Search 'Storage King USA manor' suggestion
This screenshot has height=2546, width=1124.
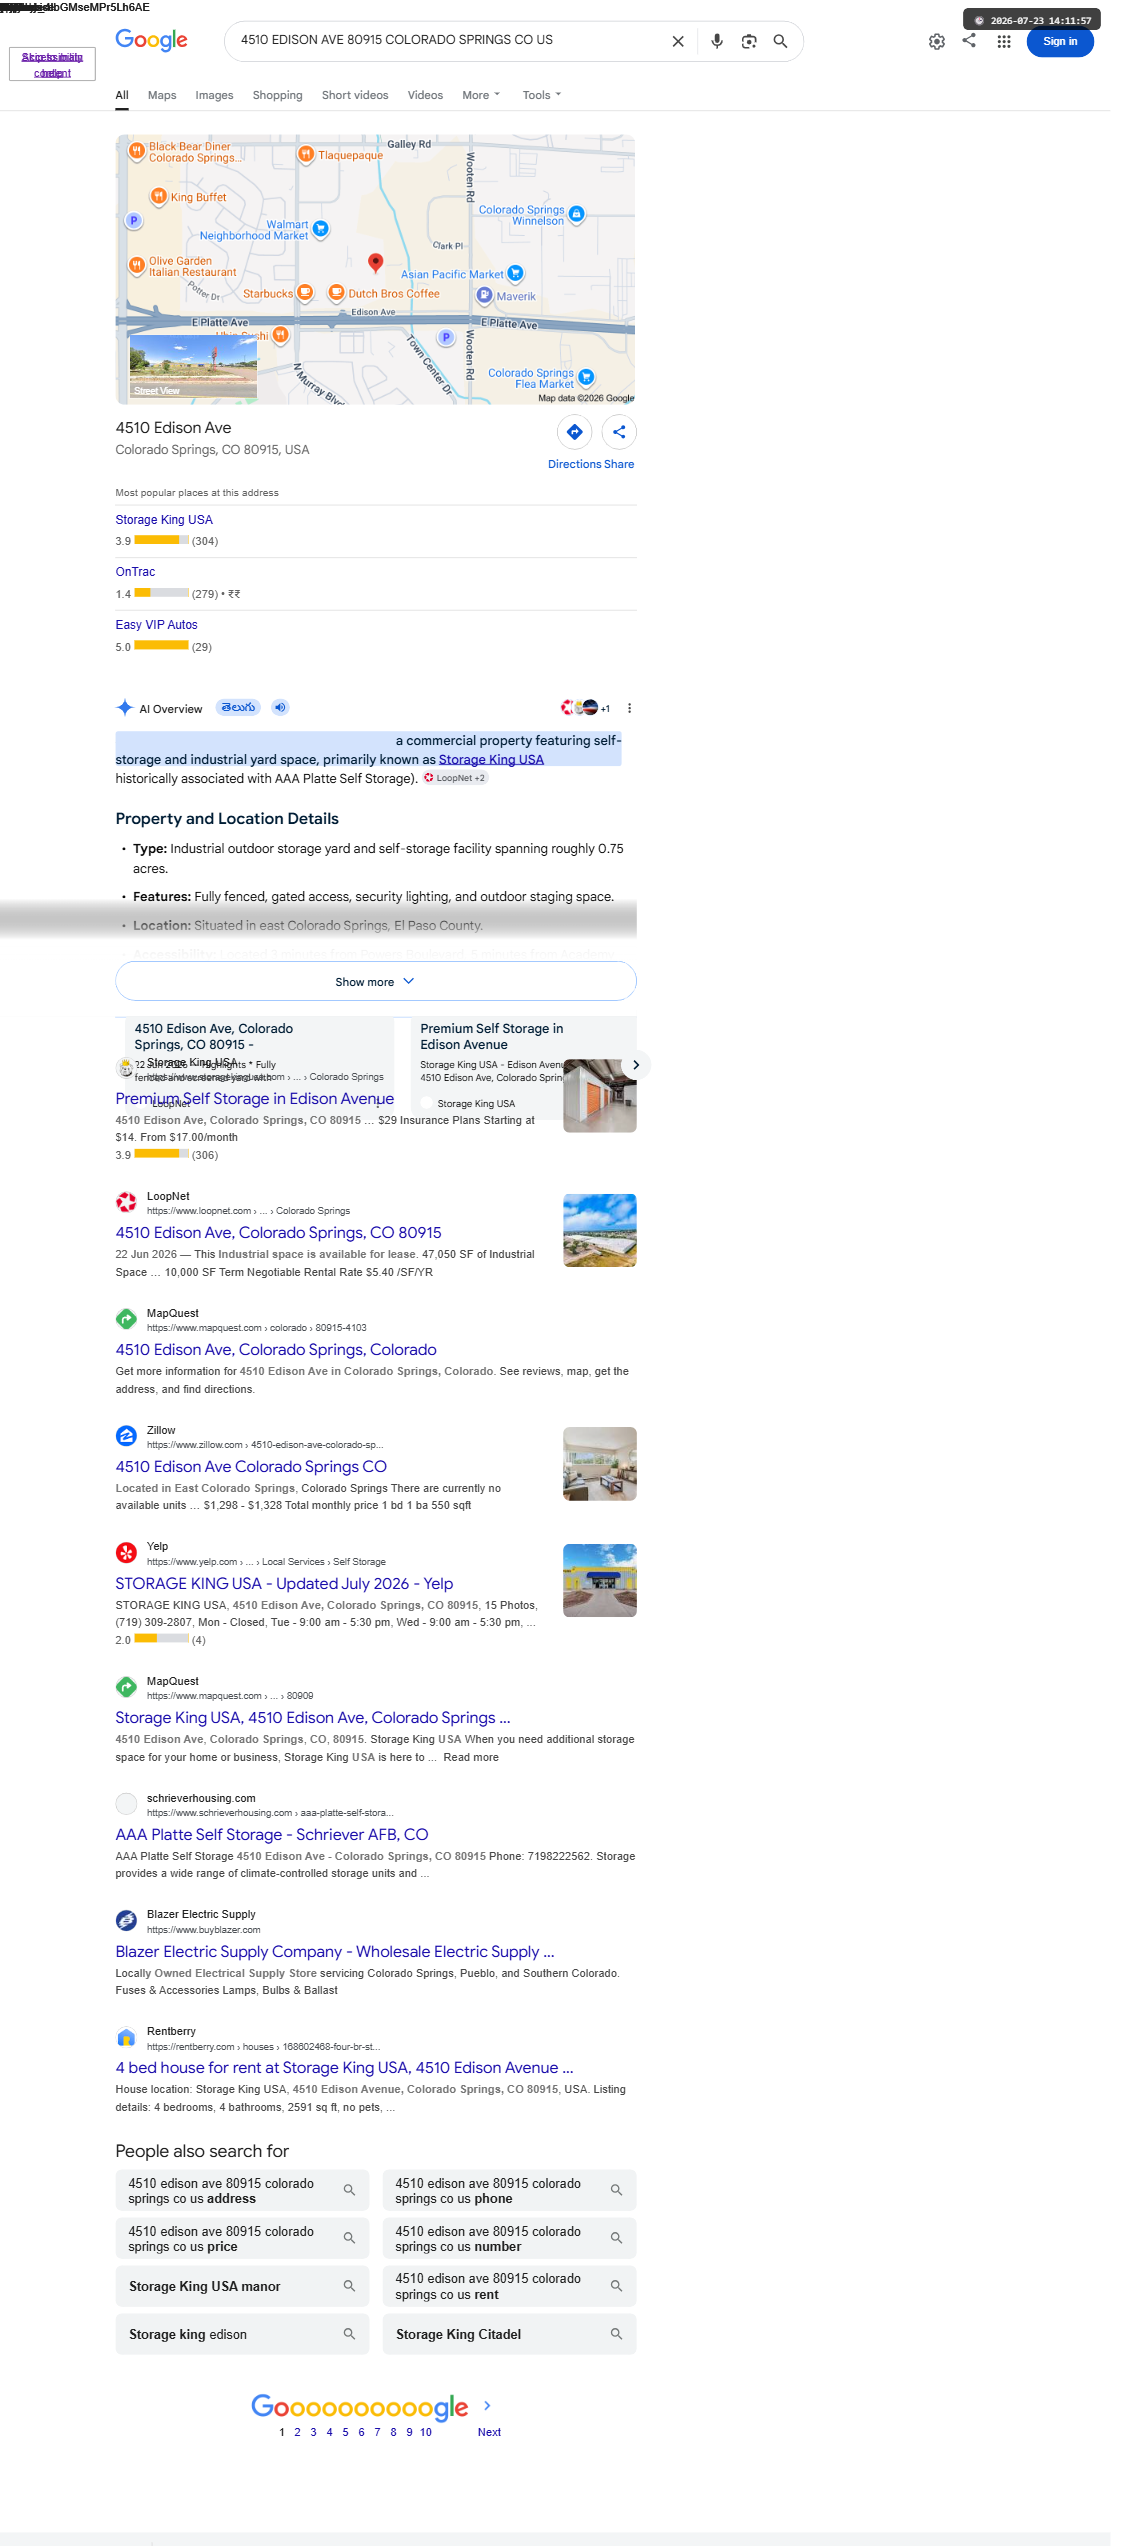242,2286
